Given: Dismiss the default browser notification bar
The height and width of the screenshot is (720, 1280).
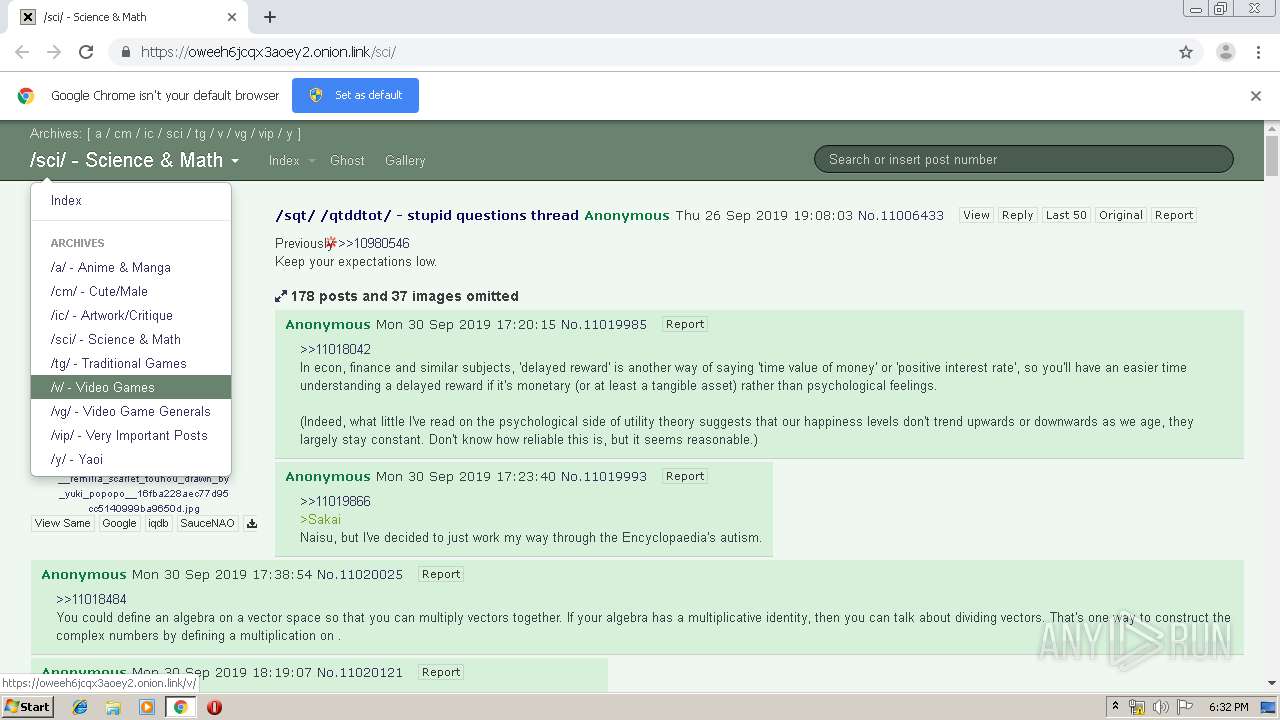Looking at the screenshot, I should coord(1256,96).
